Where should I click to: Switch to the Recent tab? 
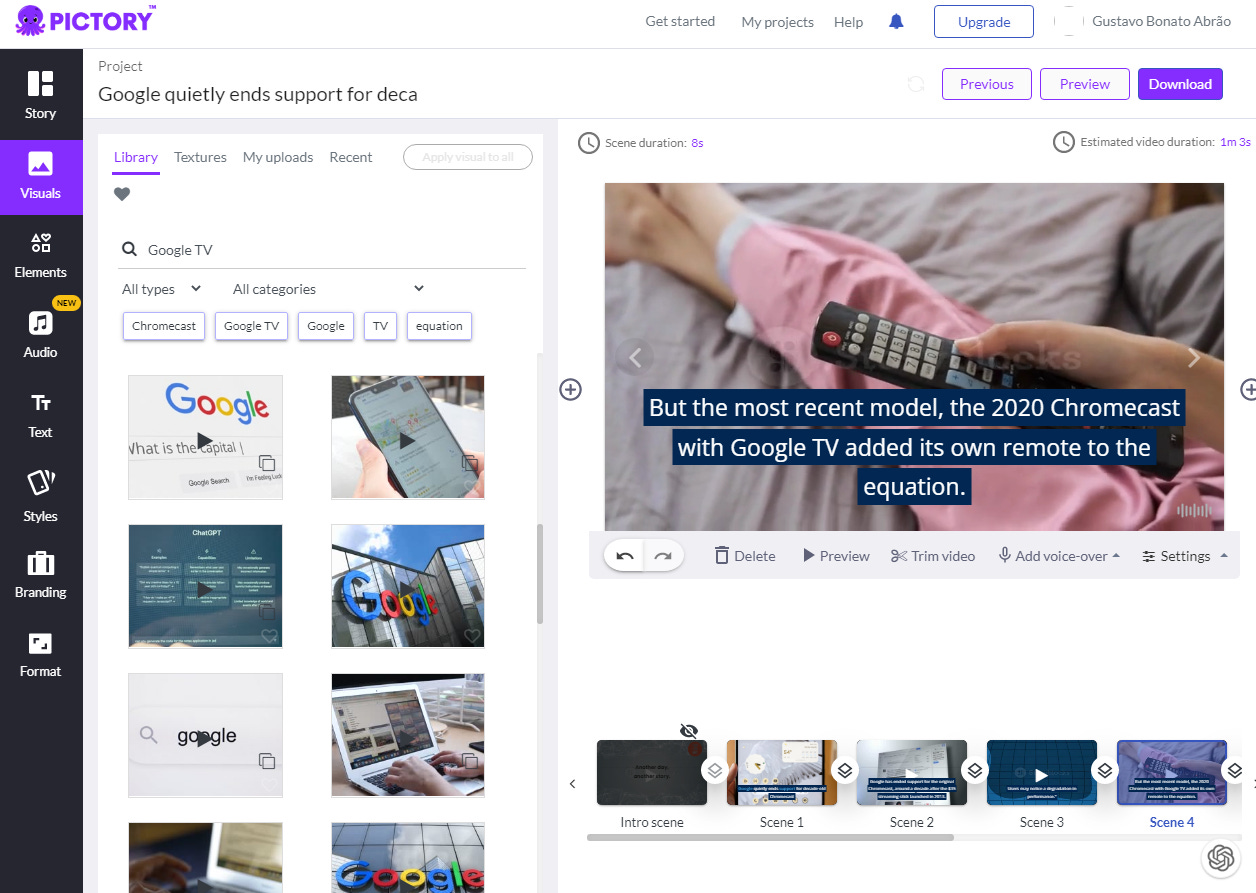pos(351,157)
